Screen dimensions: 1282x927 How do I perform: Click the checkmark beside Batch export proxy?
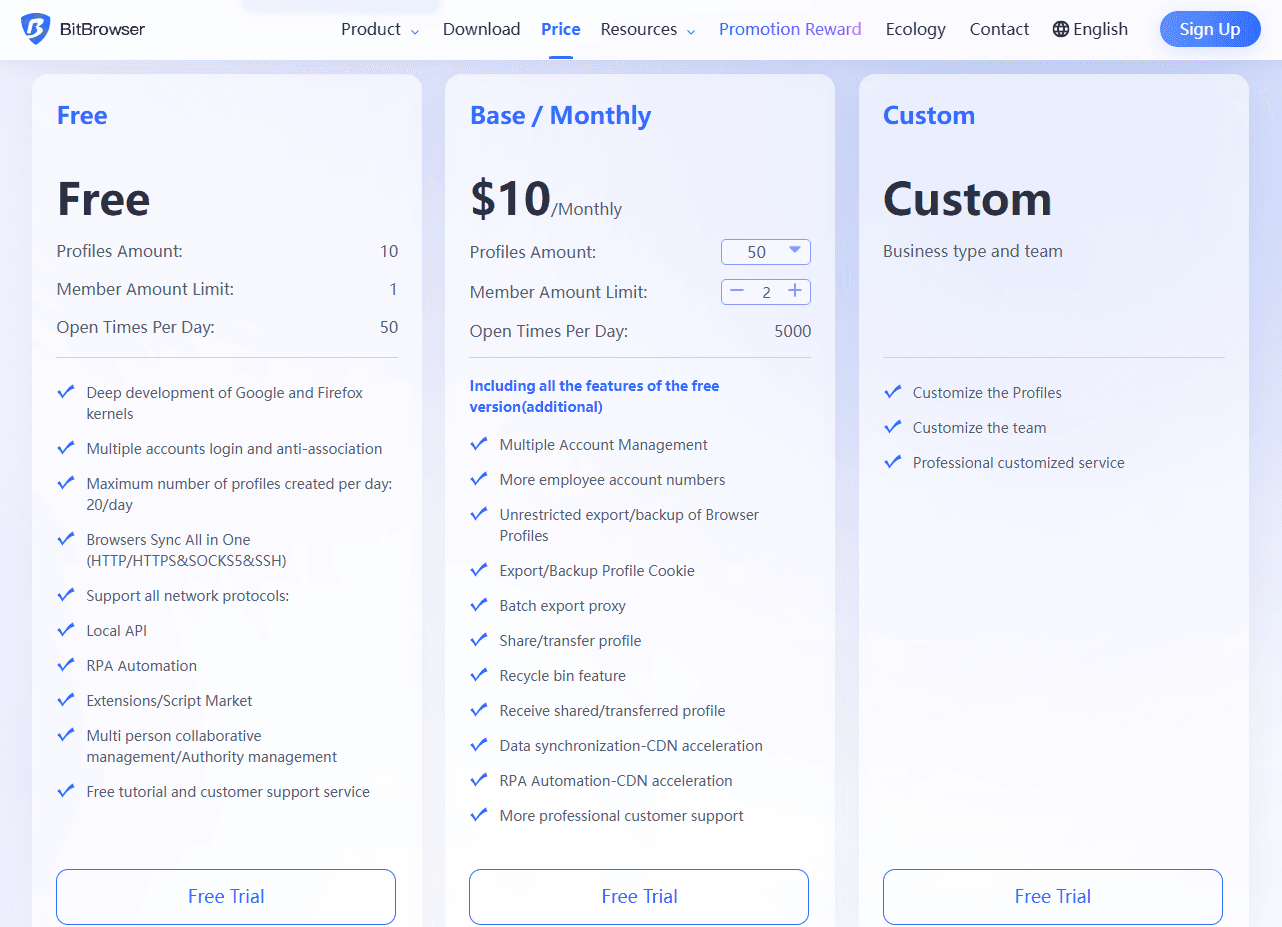[479, 605]
